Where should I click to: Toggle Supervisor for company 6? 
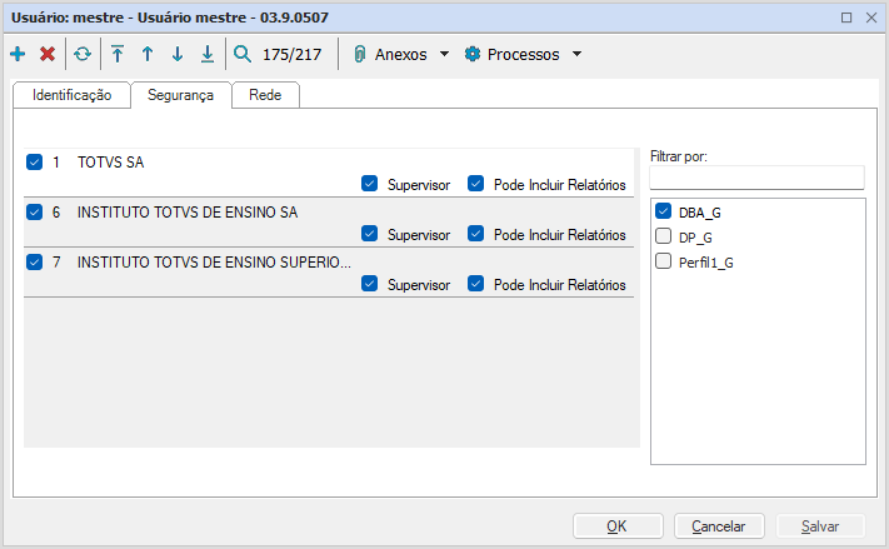tap(370, 234)
